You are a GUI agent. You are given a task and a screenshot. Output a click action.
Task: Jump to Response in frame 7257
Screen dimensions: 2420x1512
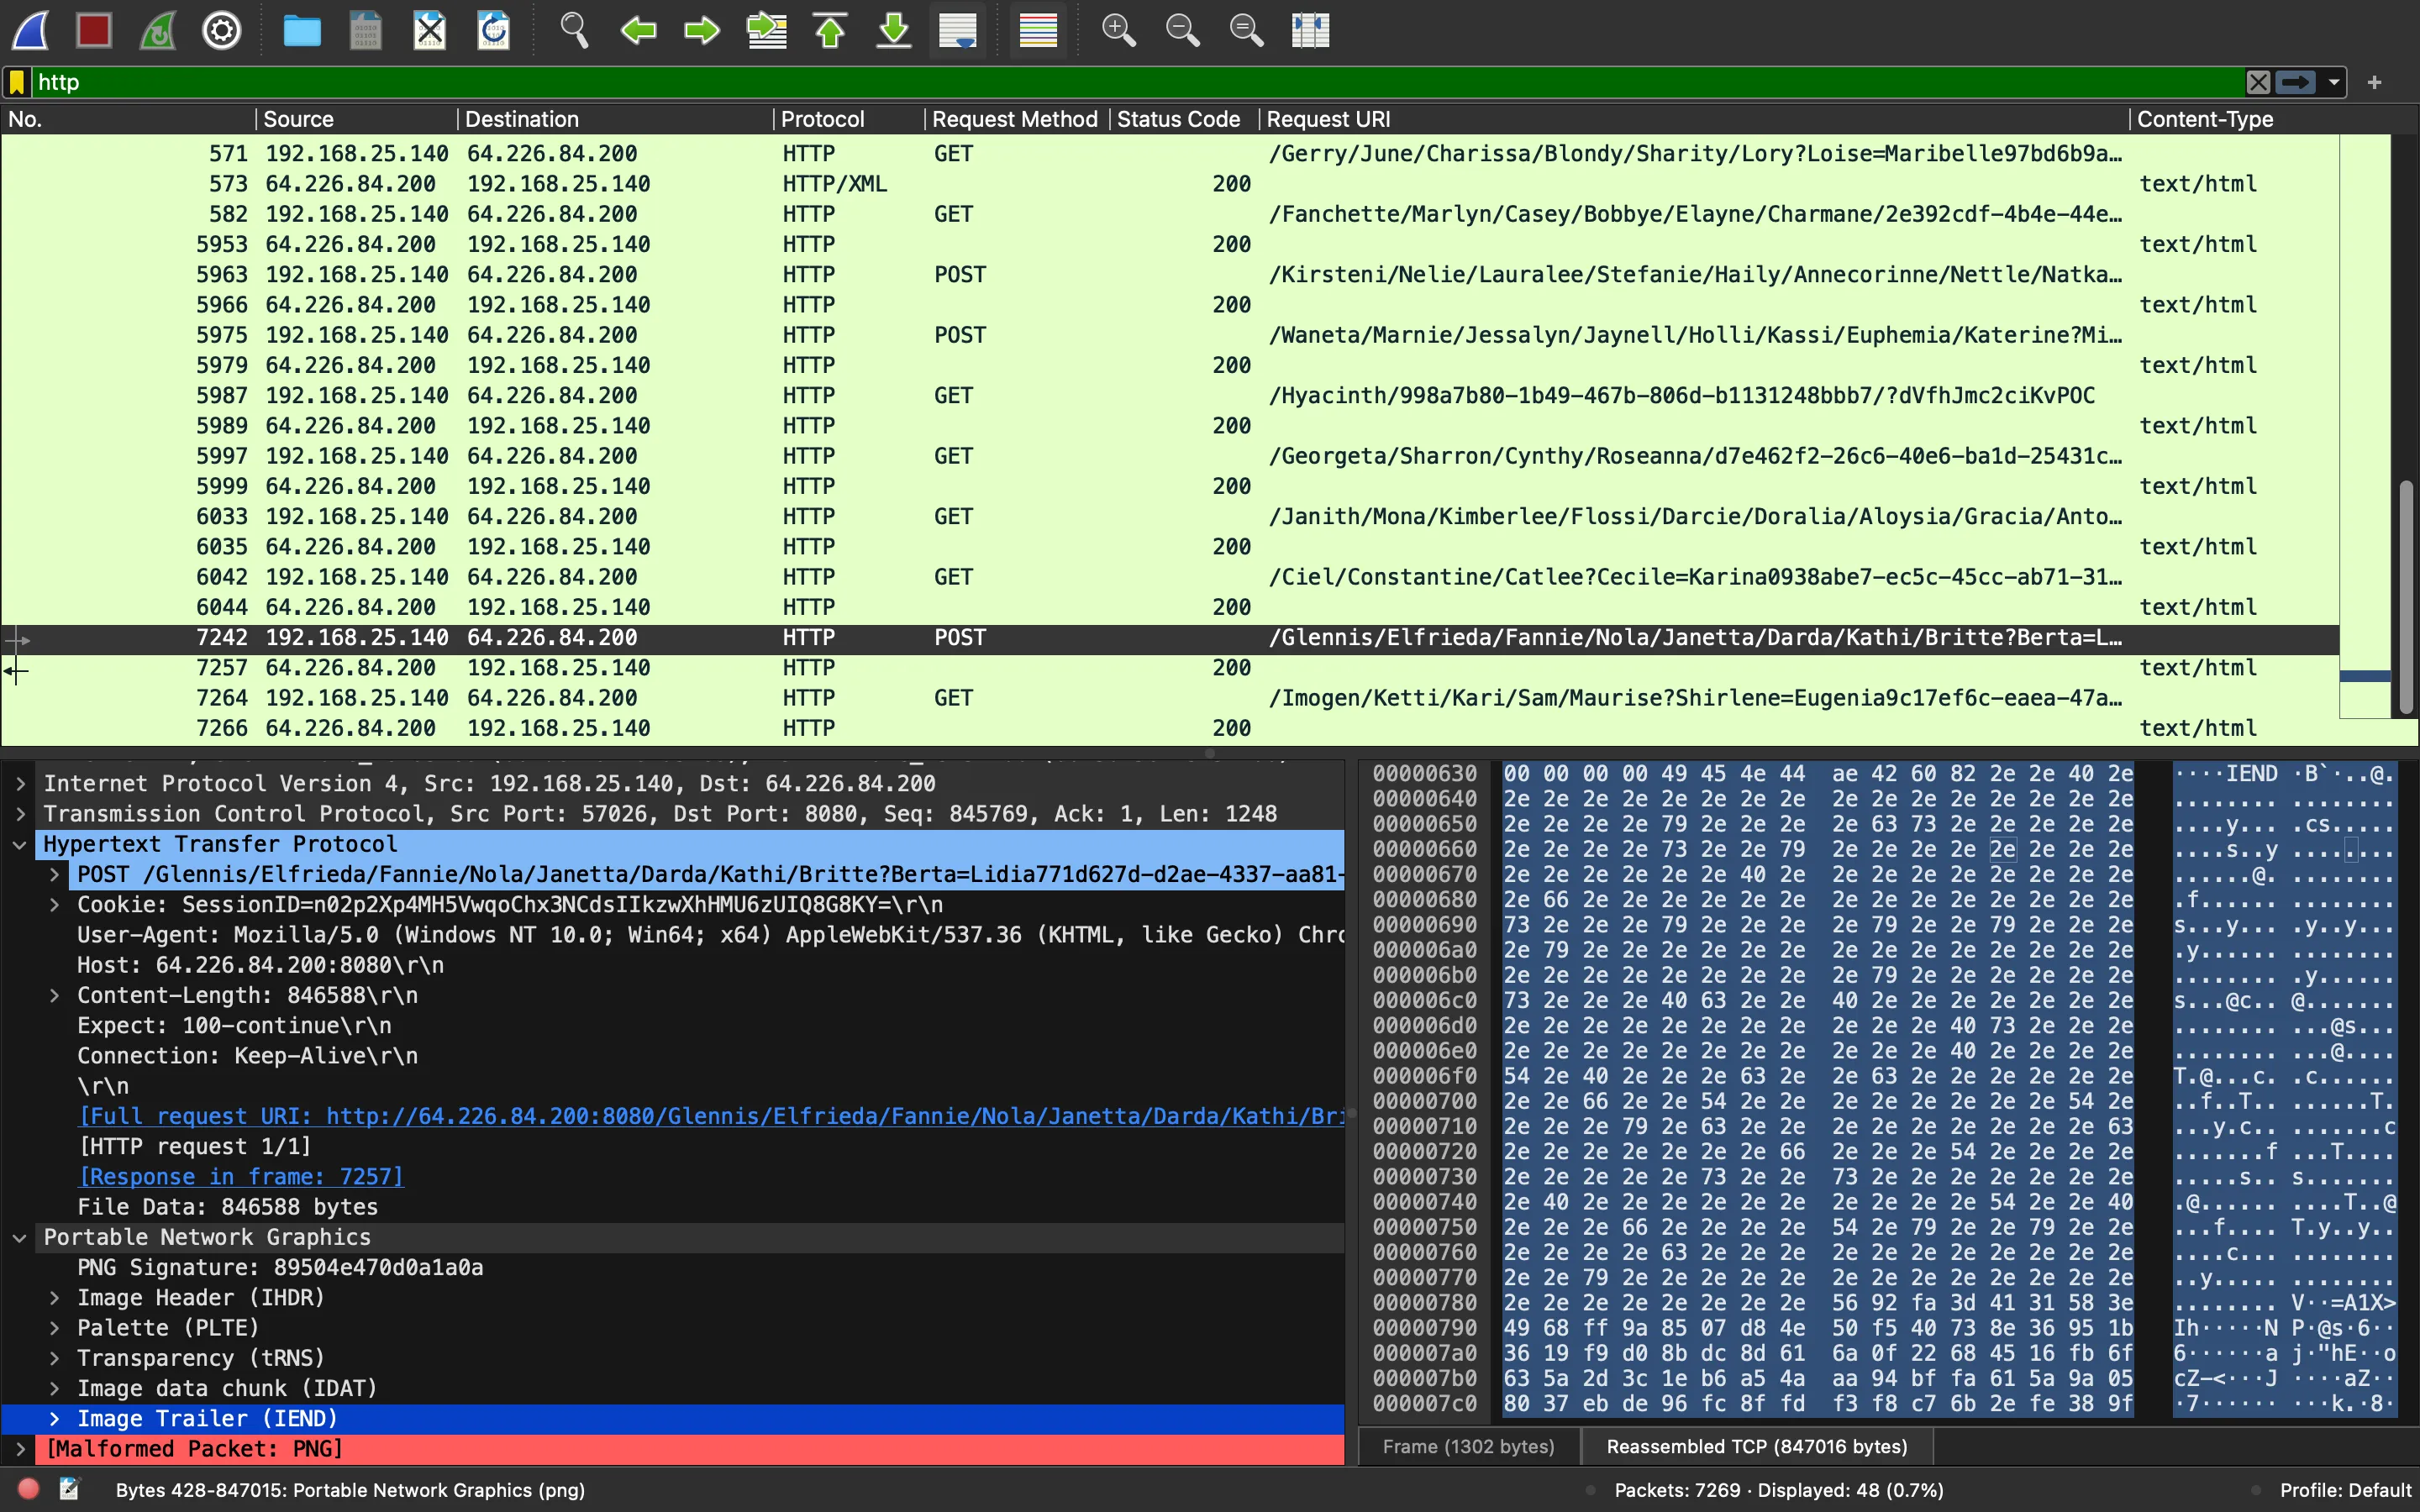pos(241,1177)
